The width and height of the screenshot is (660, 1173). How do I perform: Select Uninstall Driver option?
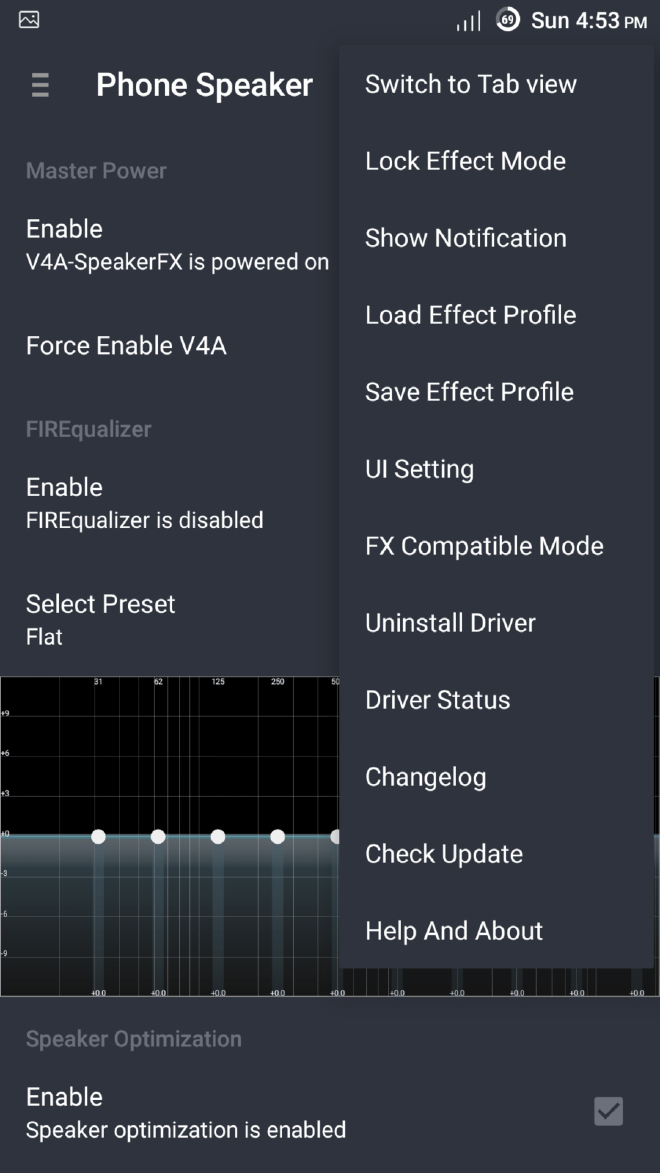[x=450, y=622]
